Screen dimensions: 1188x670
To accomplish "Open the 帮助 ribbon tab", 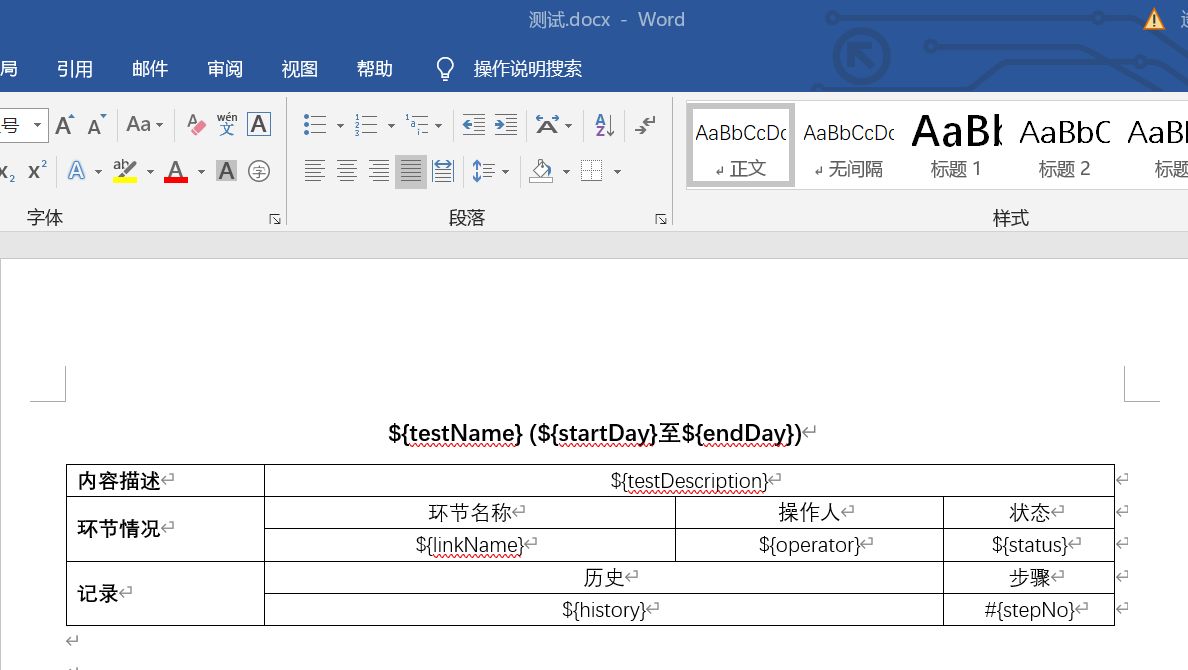I will 375,69.
